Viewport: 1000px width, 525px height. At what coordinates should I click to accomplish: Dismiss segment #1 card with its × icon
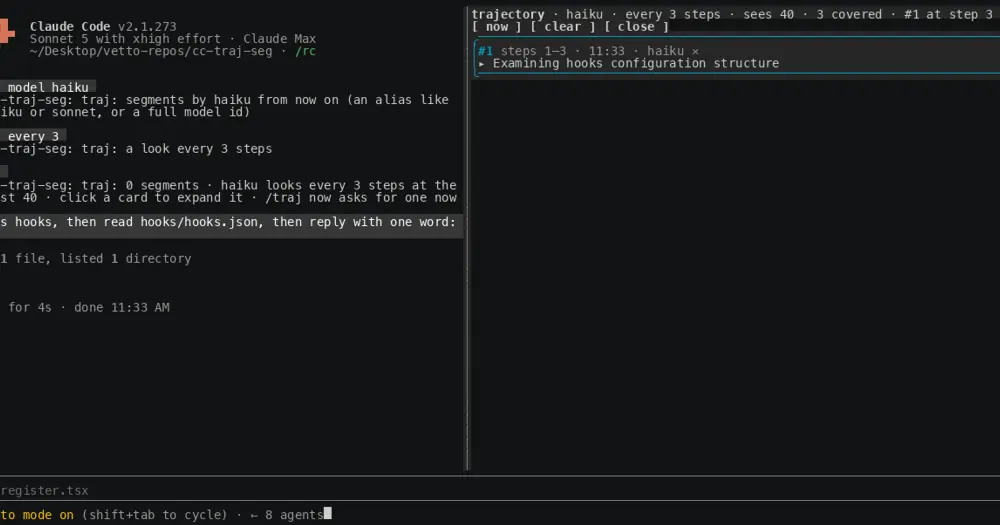695,51
